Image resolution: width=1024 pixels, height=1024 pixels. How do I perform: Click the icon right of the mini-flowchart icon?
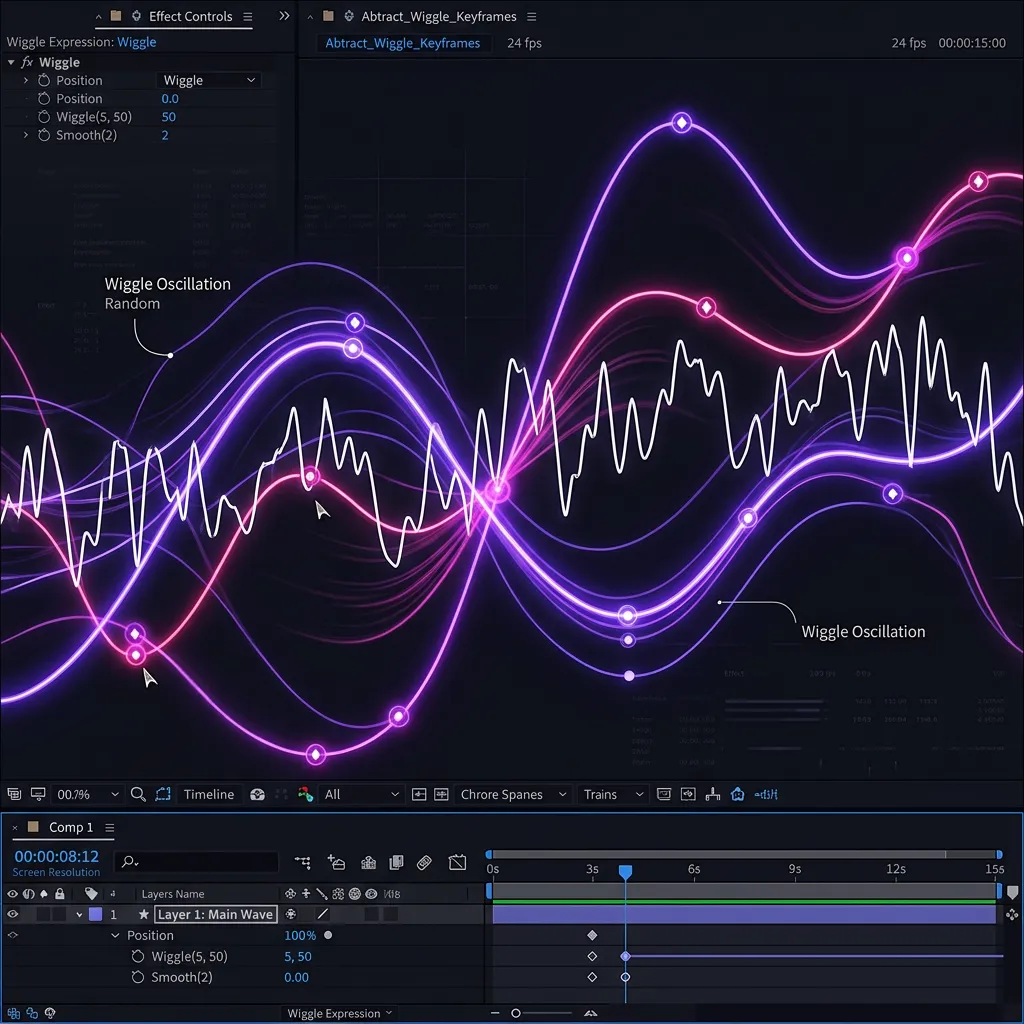(x=336, y=863)
